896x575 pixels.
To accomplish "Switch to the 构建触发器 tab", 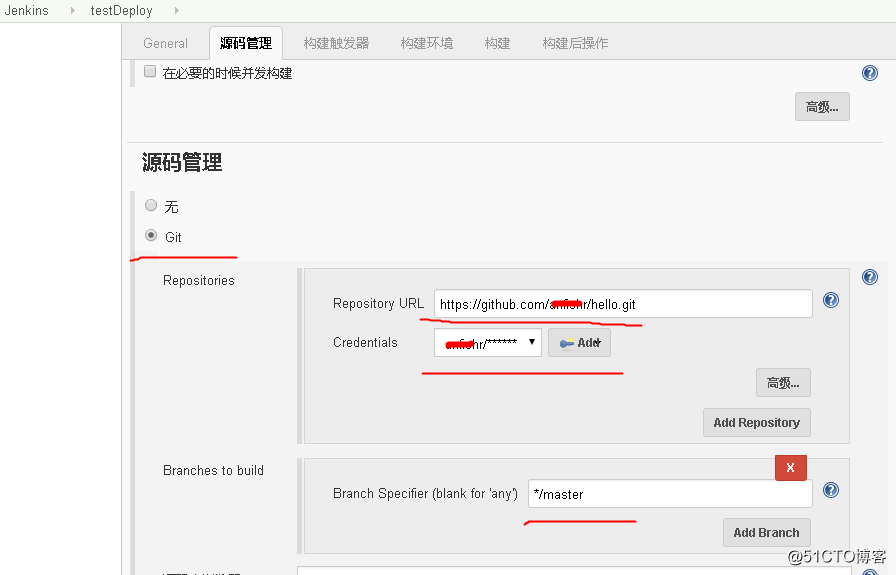I will pos(336,43).
